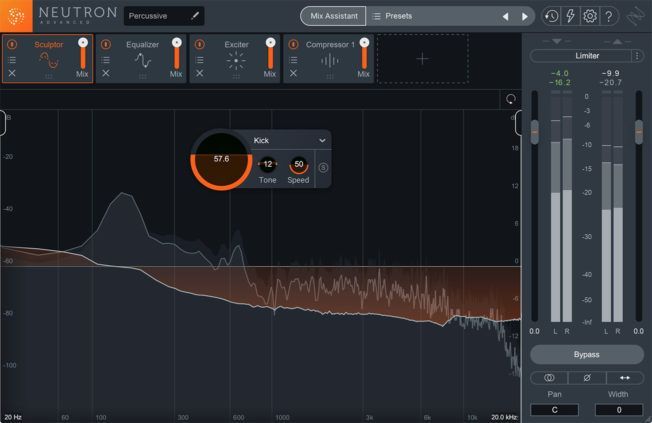Open settings gear icon
This screenshot has height=423, width=652.
[590, 16]
